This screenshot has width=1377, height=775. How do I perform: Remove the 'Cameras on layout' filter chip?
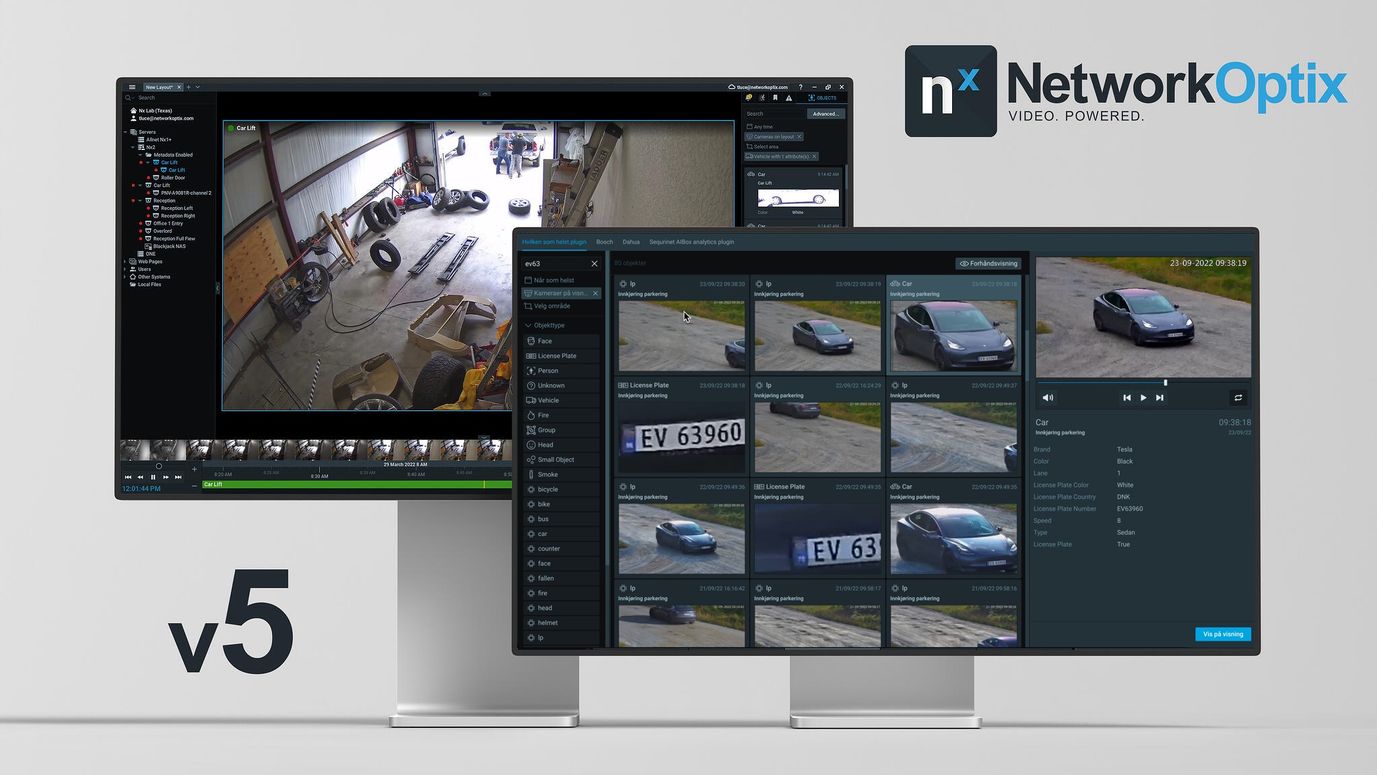click(x=799, y=136)
